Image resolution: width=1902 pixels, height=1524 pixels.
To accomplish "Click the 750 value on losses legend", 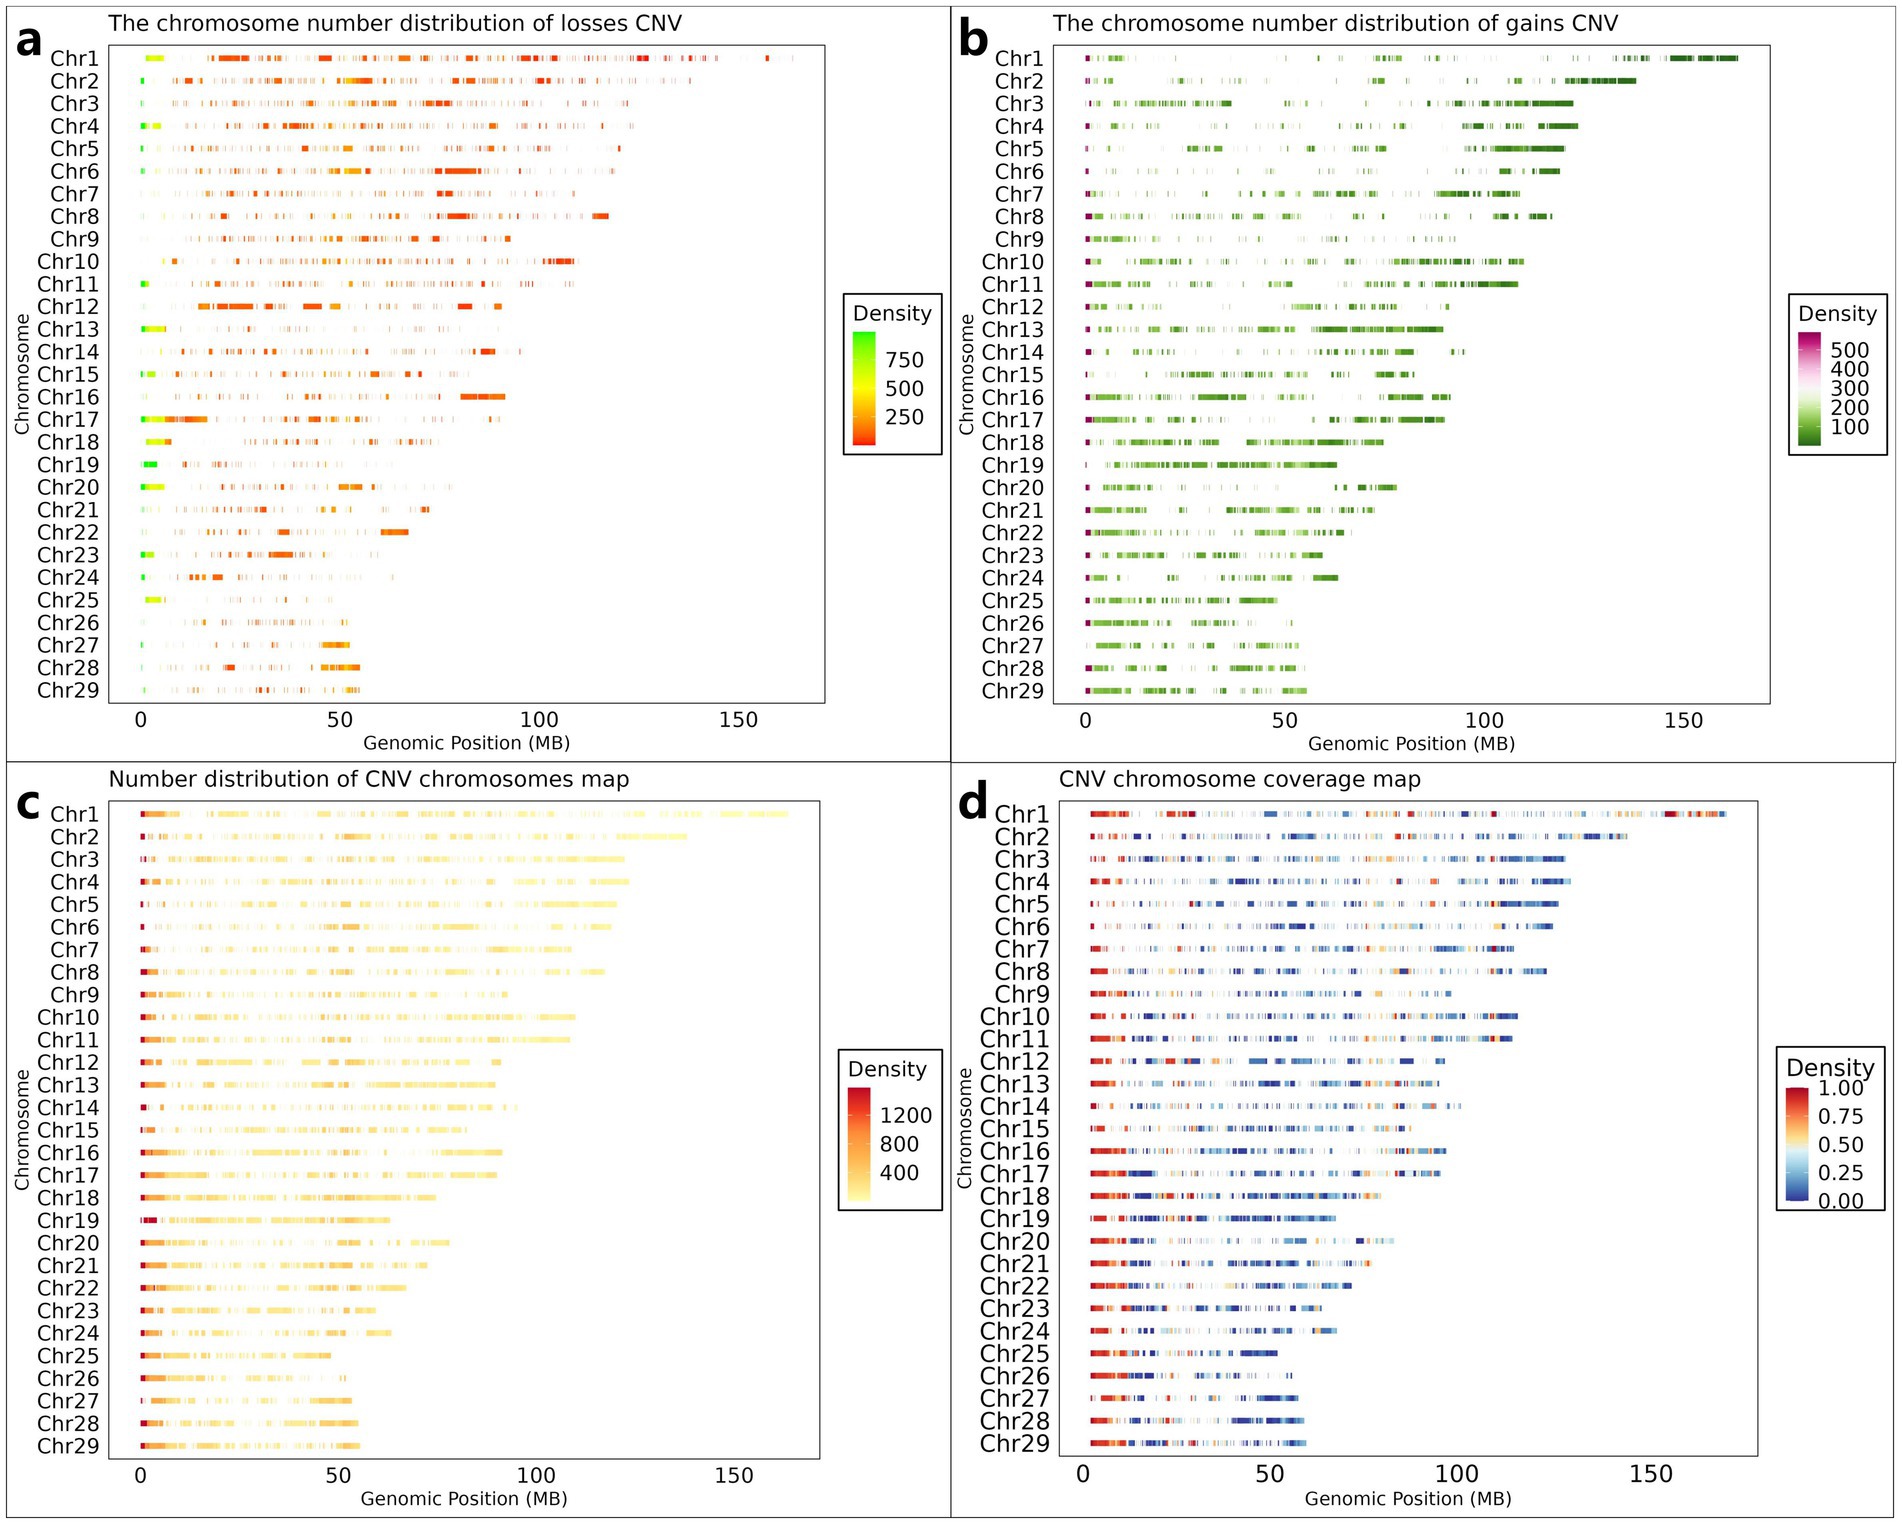I will (904, 360).
